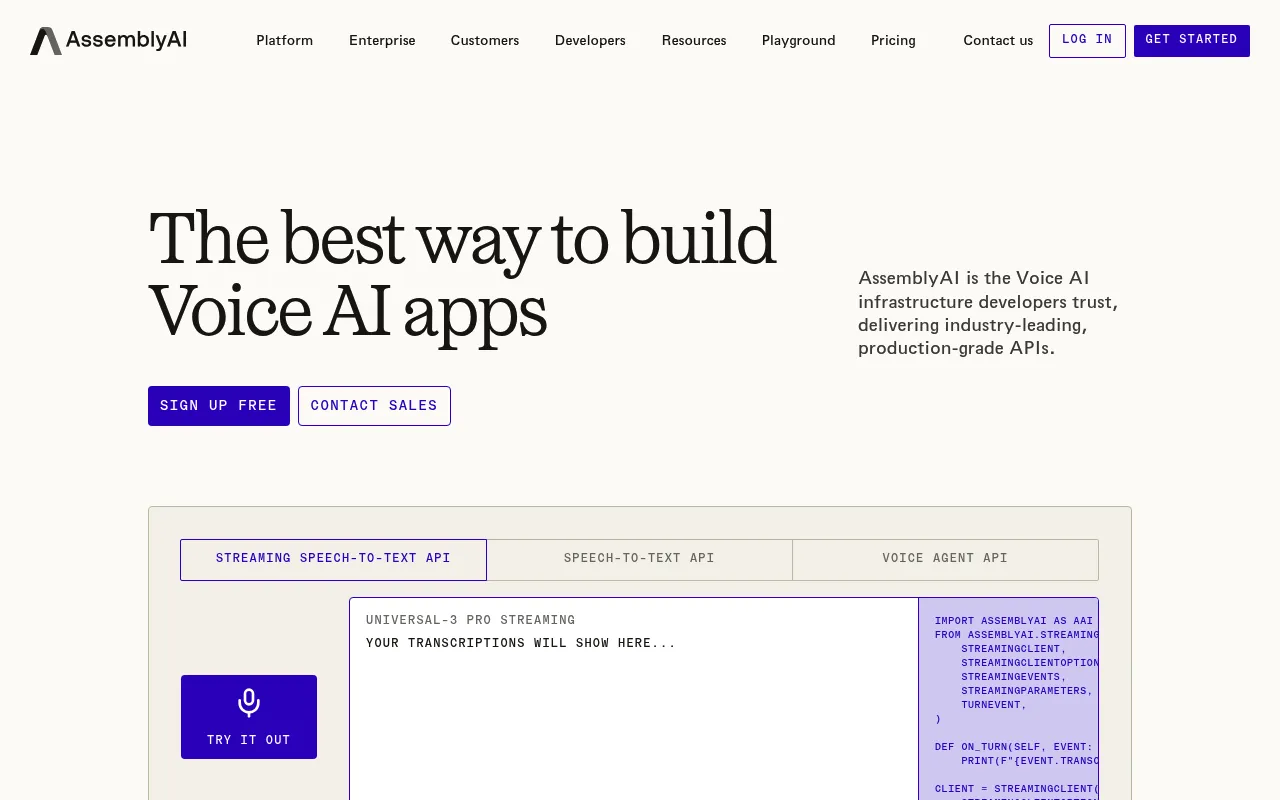Open the Resources menu
The height and width of the screenshot is (800, 1280).
[x=694, y=41]
